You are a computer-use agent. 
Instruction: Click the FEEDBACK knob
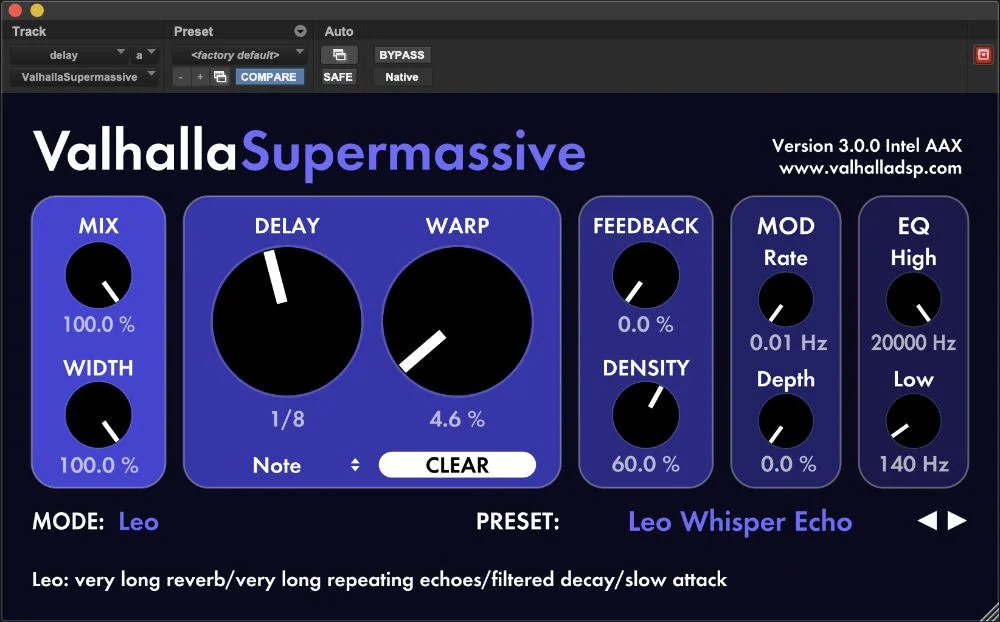(x=645, y=275)
